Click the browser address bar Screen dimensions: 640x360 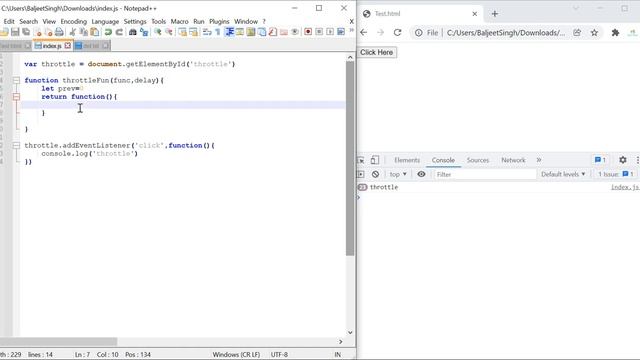tap(506, 33)
